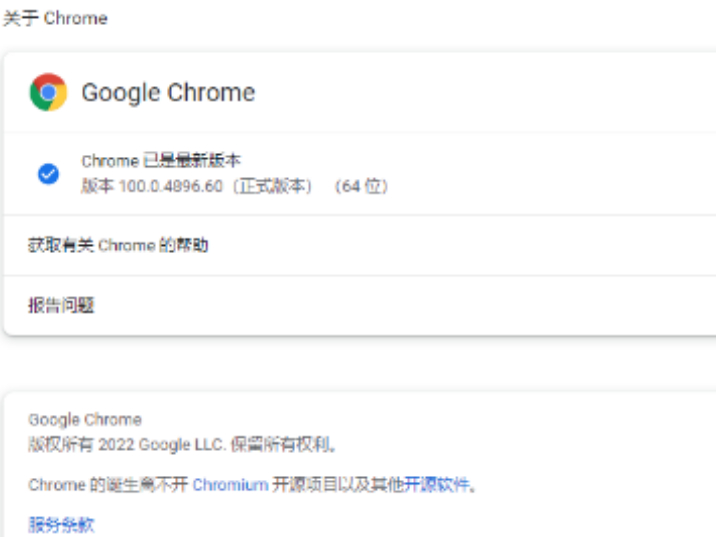The height and width of the screenshot is (537, 716).
Task: Click the (64 位) architecture label
Action: (x=361, y=186)
